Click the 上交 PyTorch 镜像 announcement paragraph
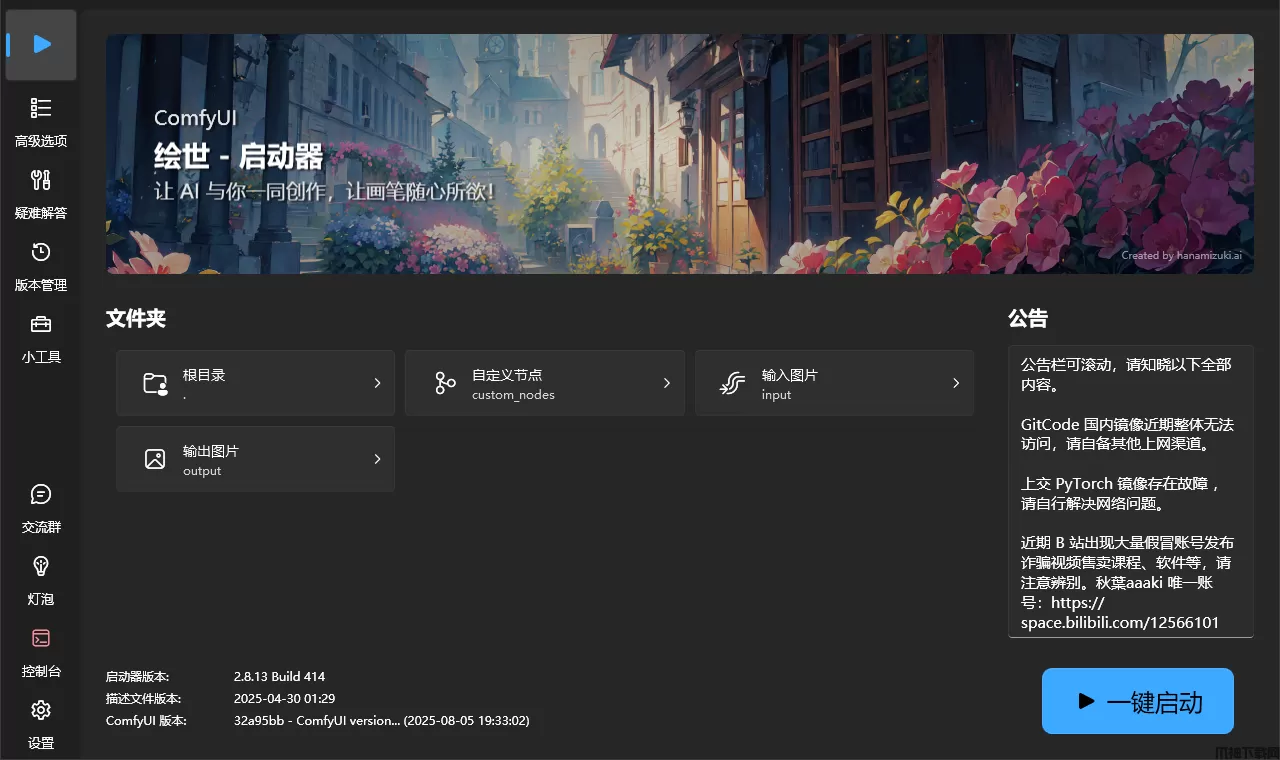The image size is (1280, 760). (x=1120, y=493)
